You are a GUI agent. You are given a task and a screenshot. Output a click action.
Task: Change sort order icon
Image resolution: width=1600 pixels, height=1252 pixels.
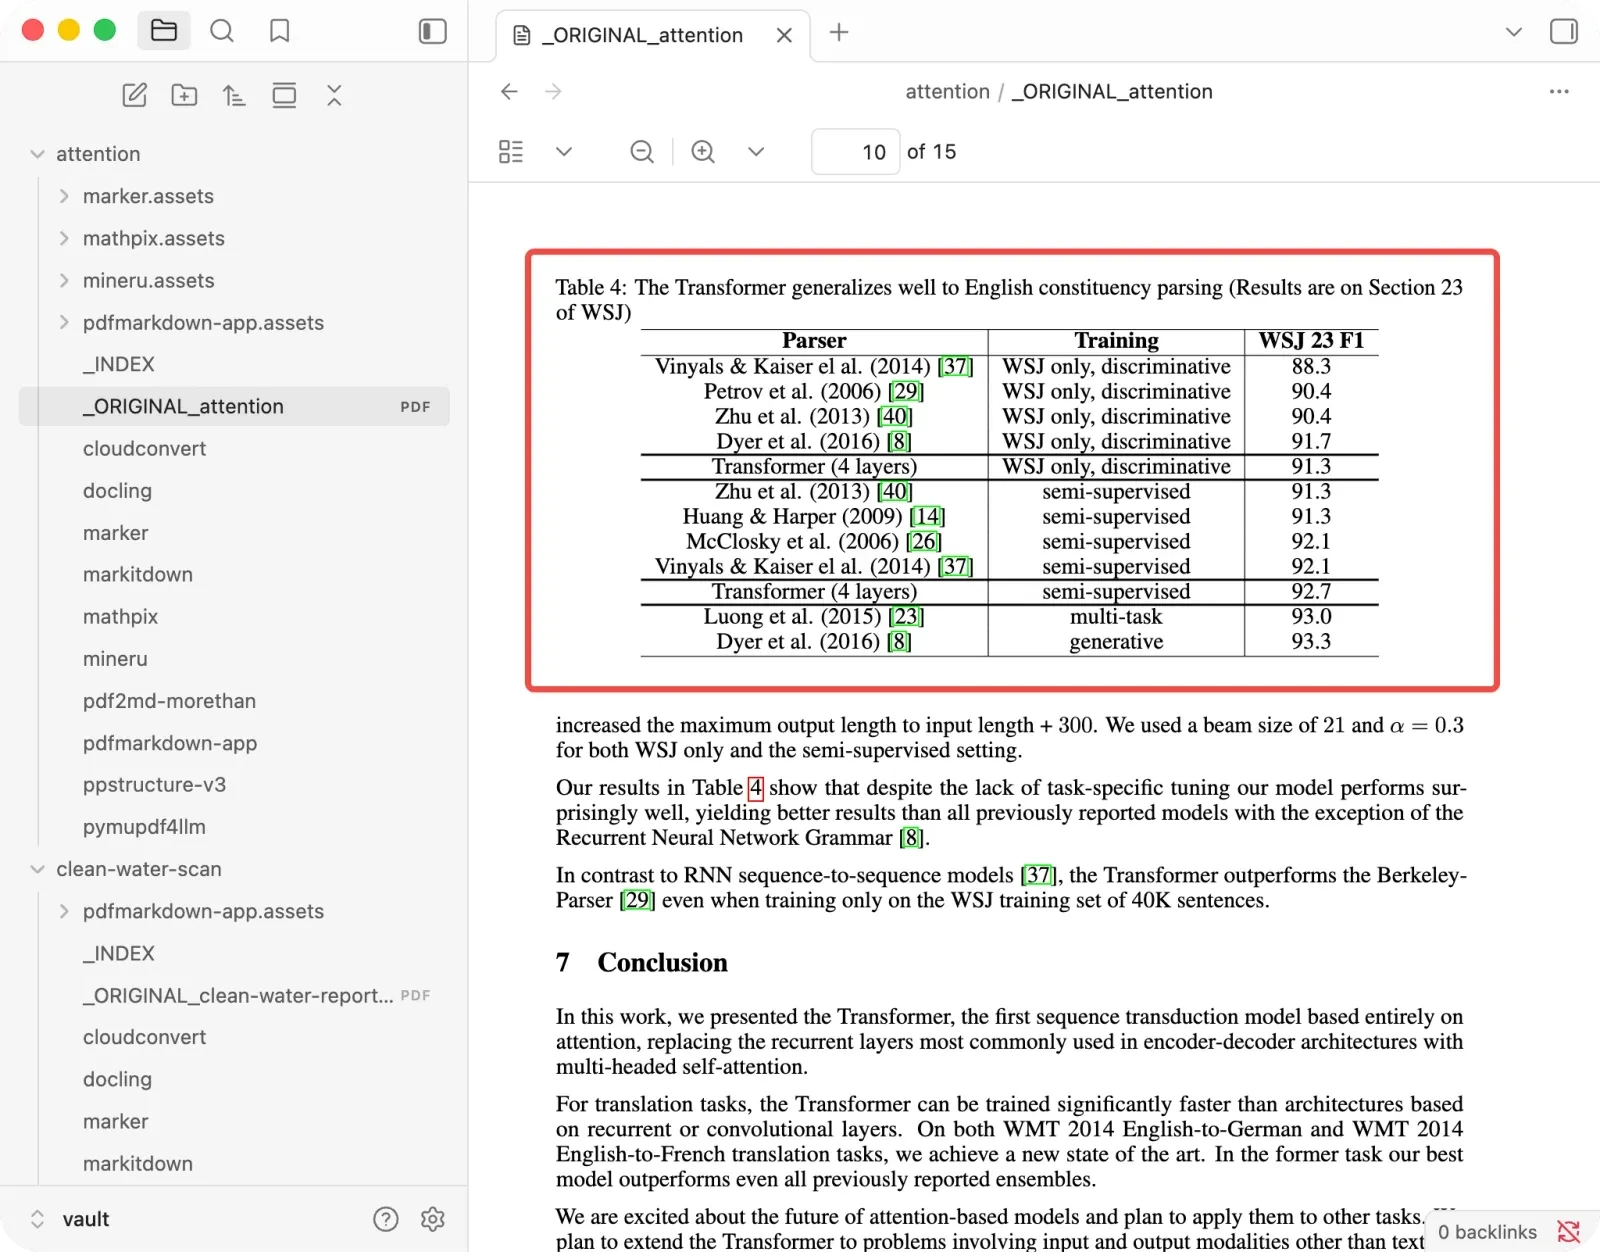point(234,95)
